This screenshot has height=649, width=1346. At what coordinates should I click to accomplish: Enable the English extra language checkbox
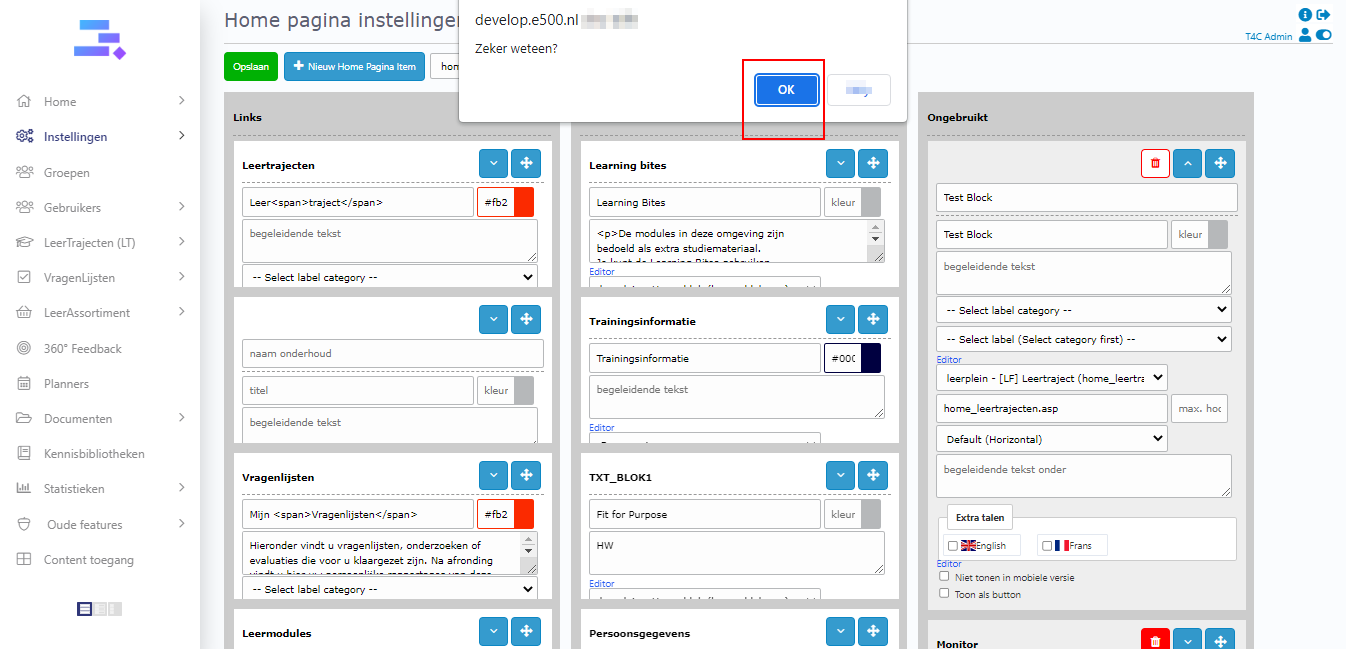pos(952,546)
